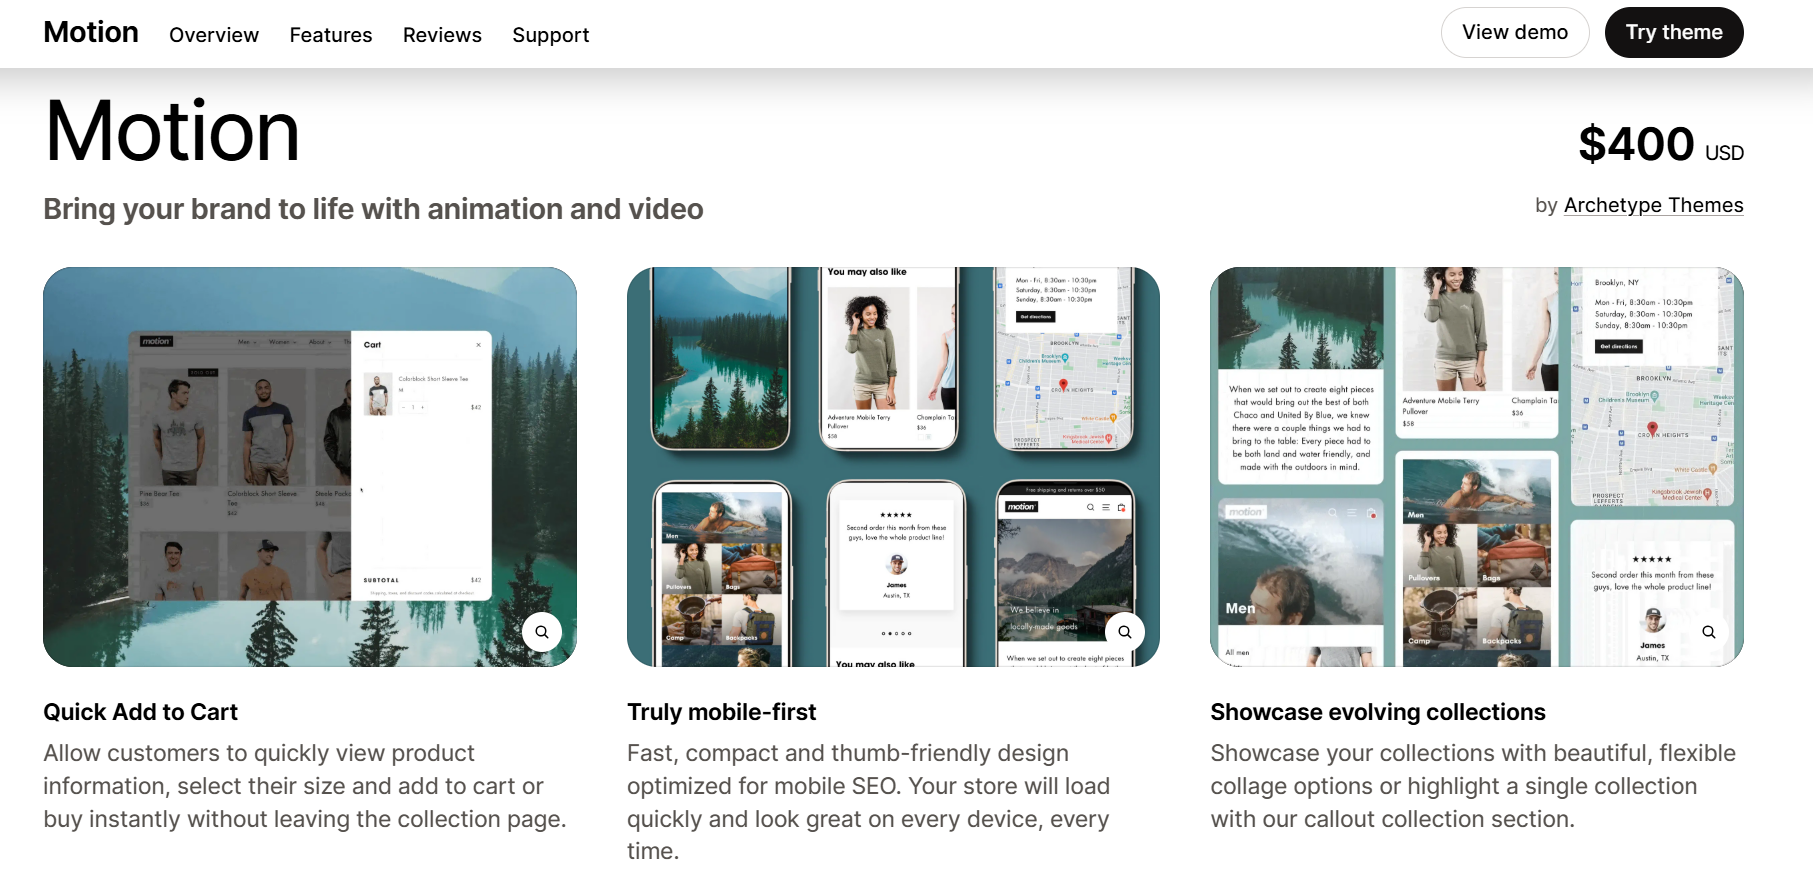The height and width of the screenshot is (870, 1813).
Task: Click the Try theme button
Action: [1674, 32]
